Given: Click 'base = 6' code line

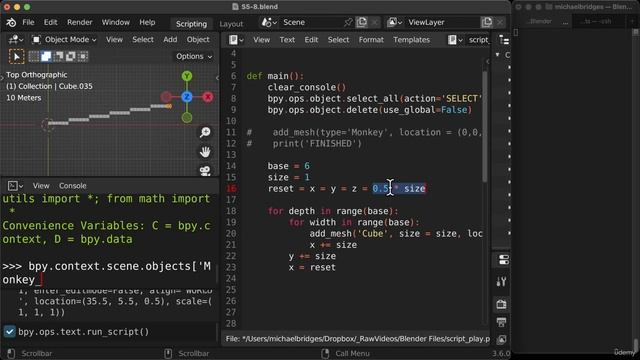Looking at the screenshot, I should pos(289,166).
